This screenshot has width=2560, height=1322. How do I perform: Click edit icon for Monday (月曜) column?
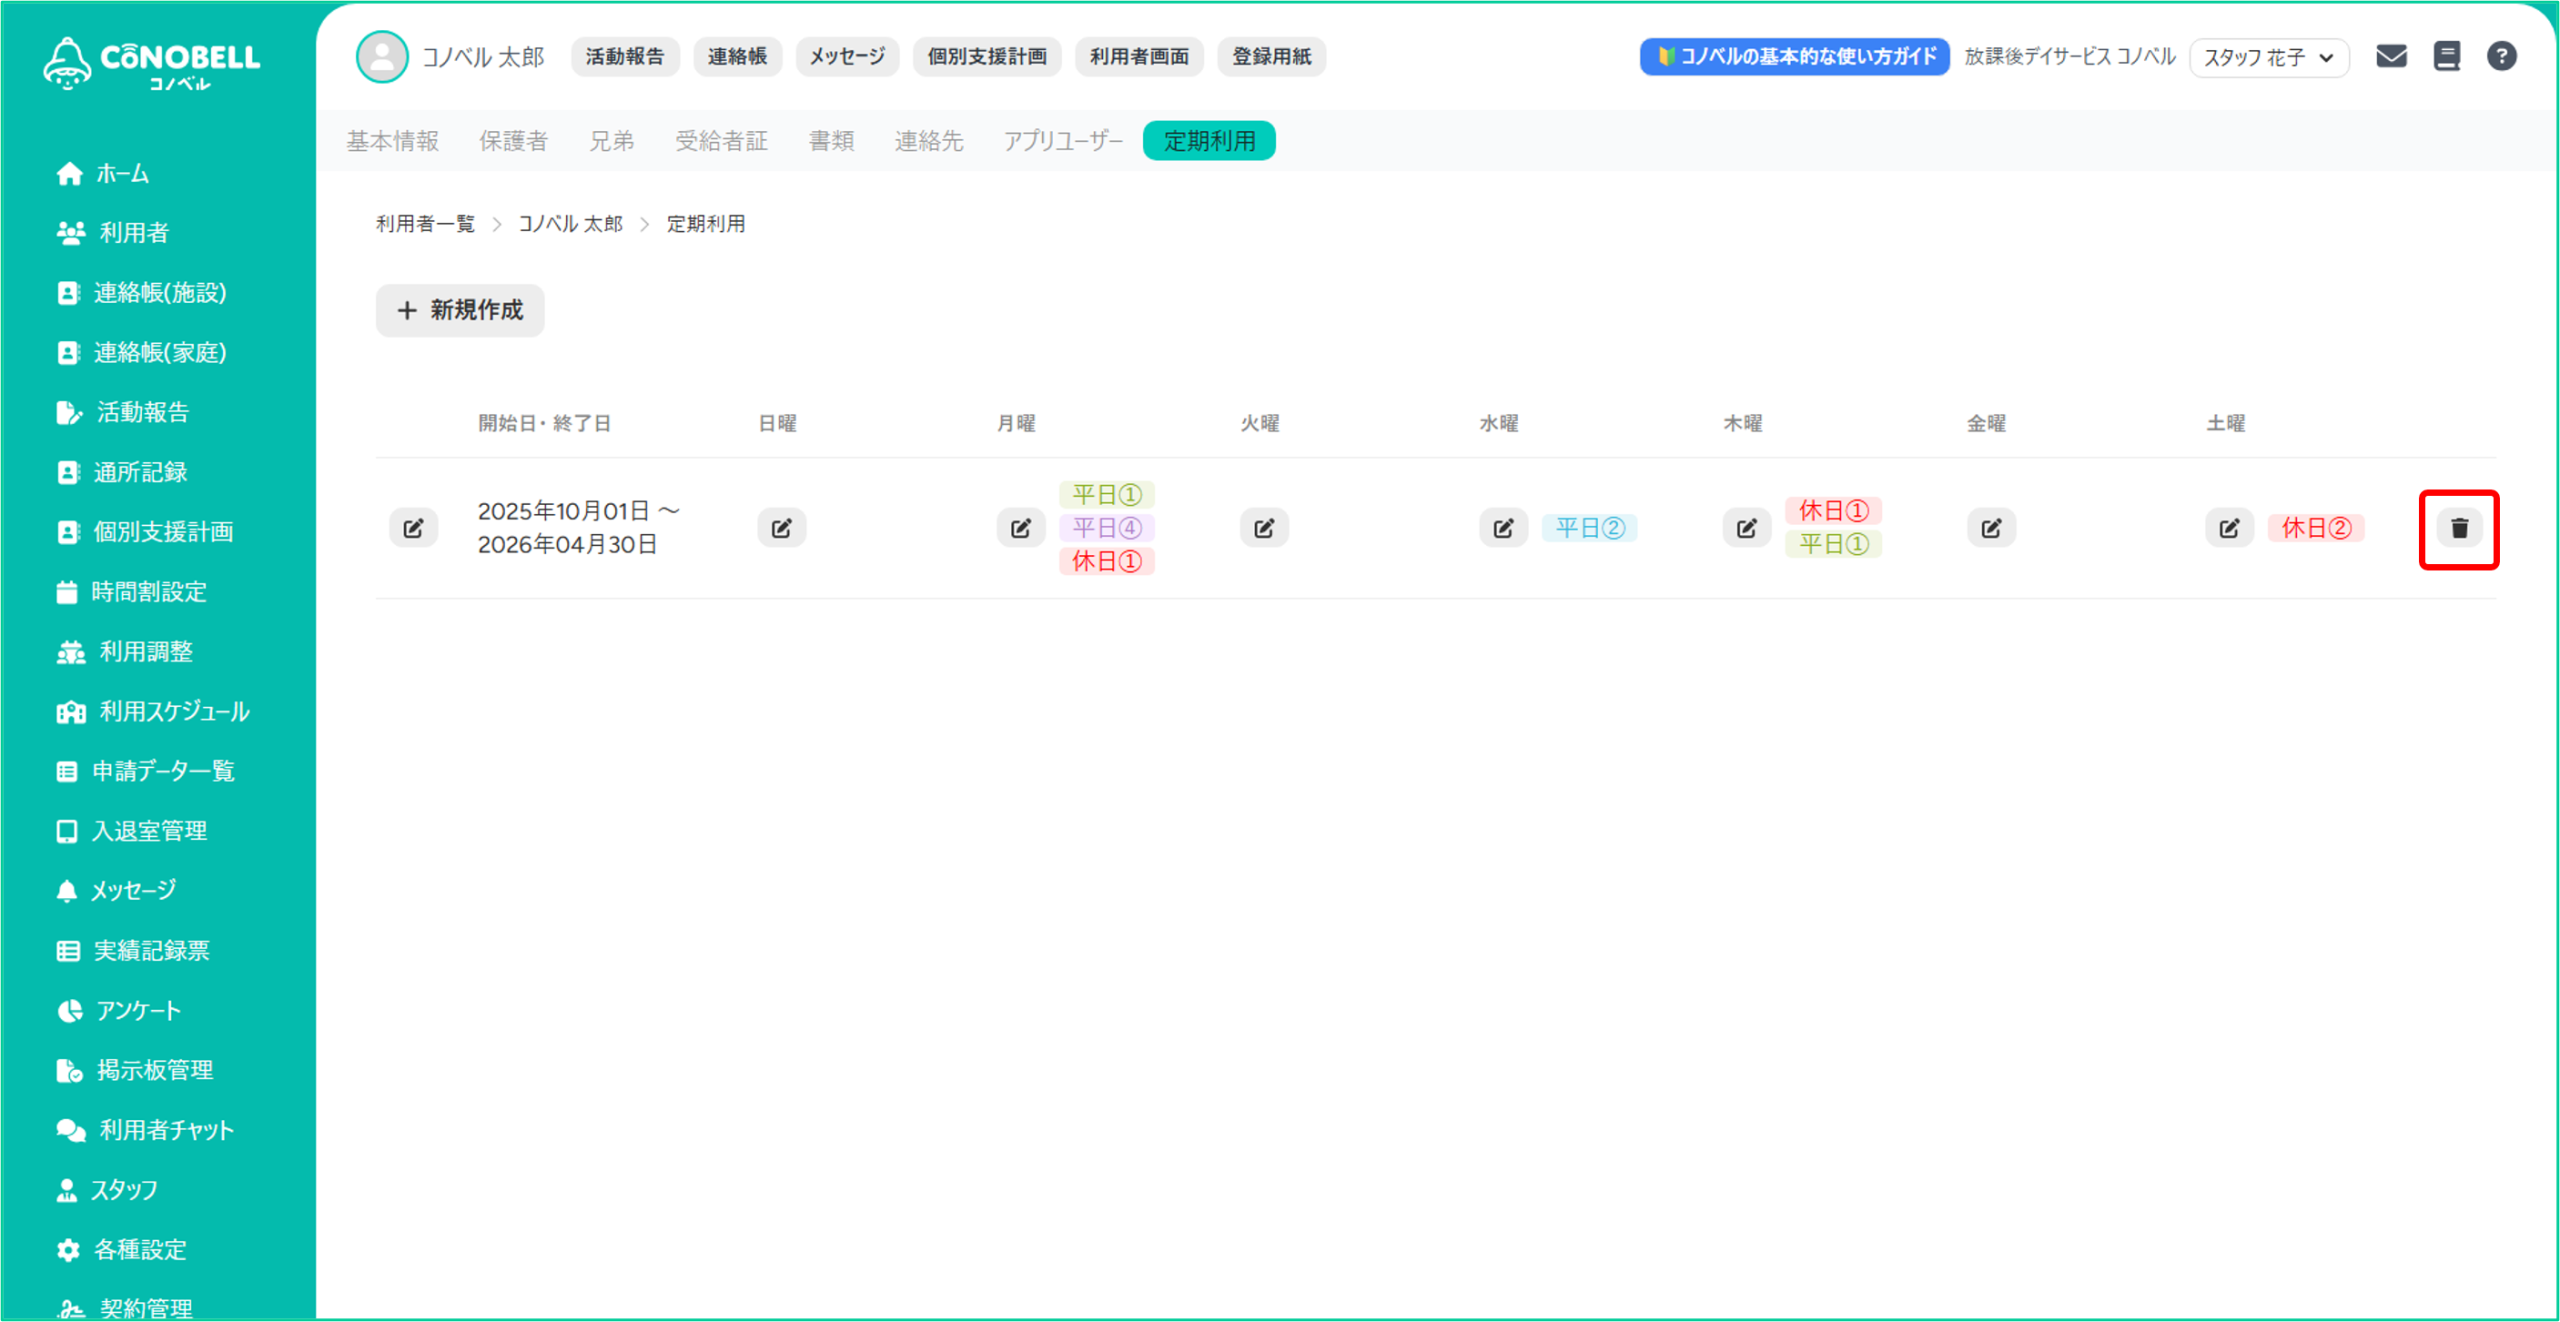[1020, 528]
